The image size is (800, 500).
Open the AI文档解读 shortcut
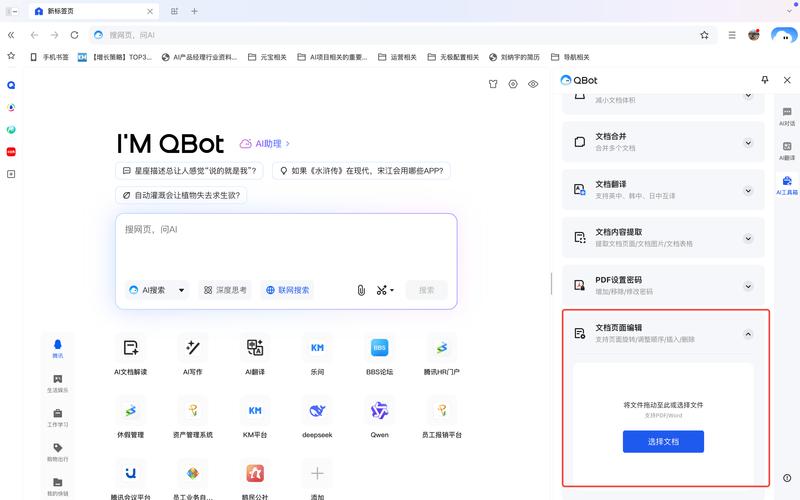coord(131,355)
